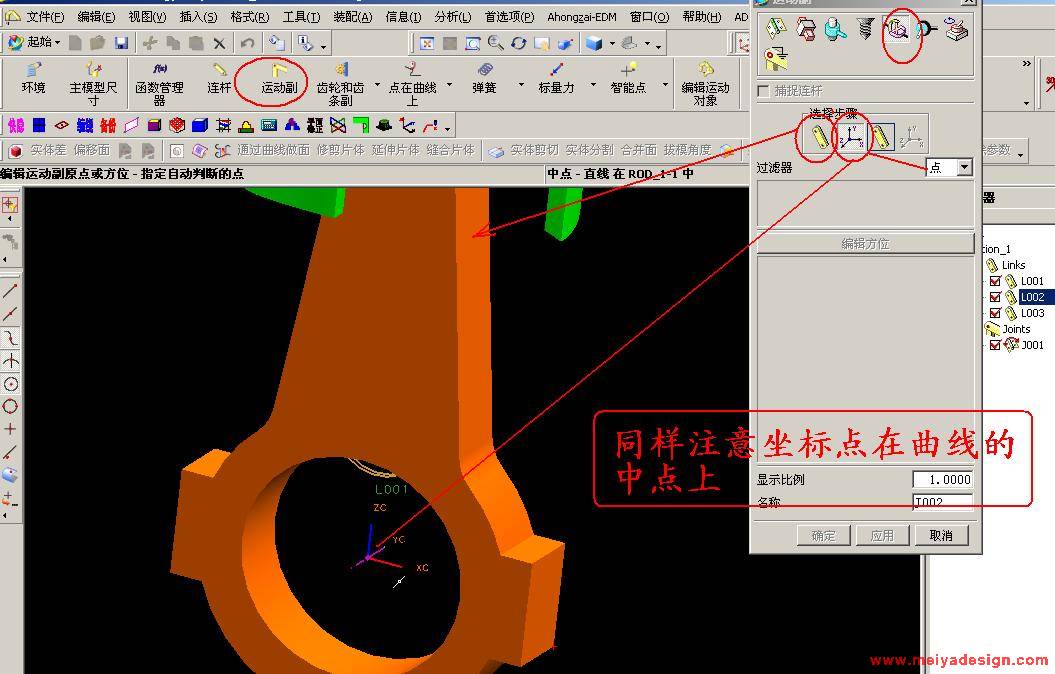Enable the 捕捉连杆 snap links checkbox

click(x=764, y=91)
